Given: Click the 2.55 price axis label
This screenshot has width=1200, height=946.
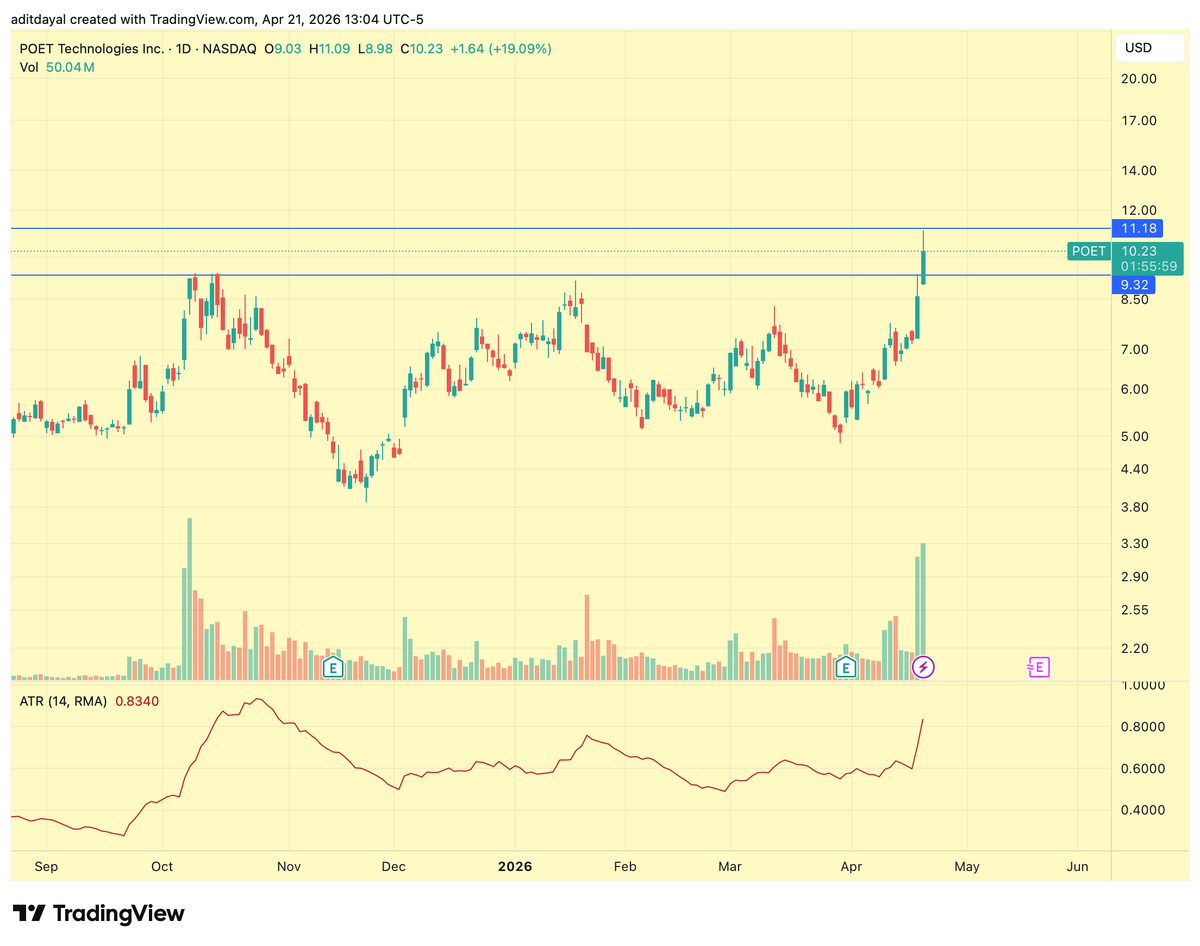Looking at the screenshot, I should pyautogui.click(x=1136, y=611).
